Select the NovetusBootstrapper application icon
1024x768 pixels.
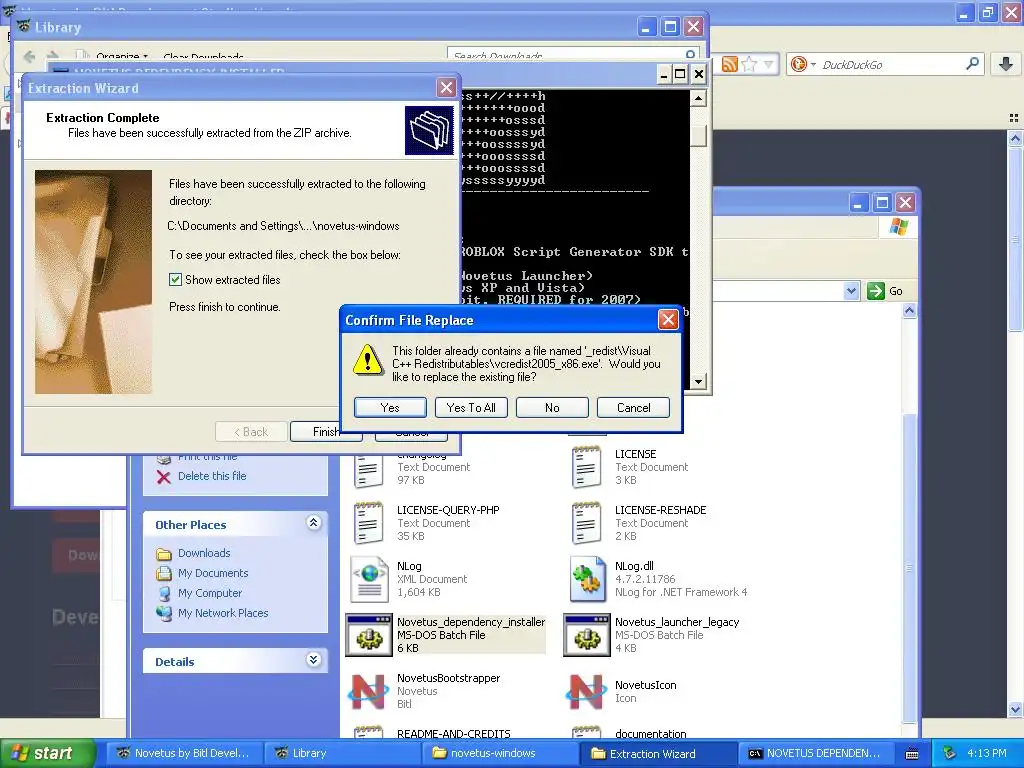pos(369,692)
